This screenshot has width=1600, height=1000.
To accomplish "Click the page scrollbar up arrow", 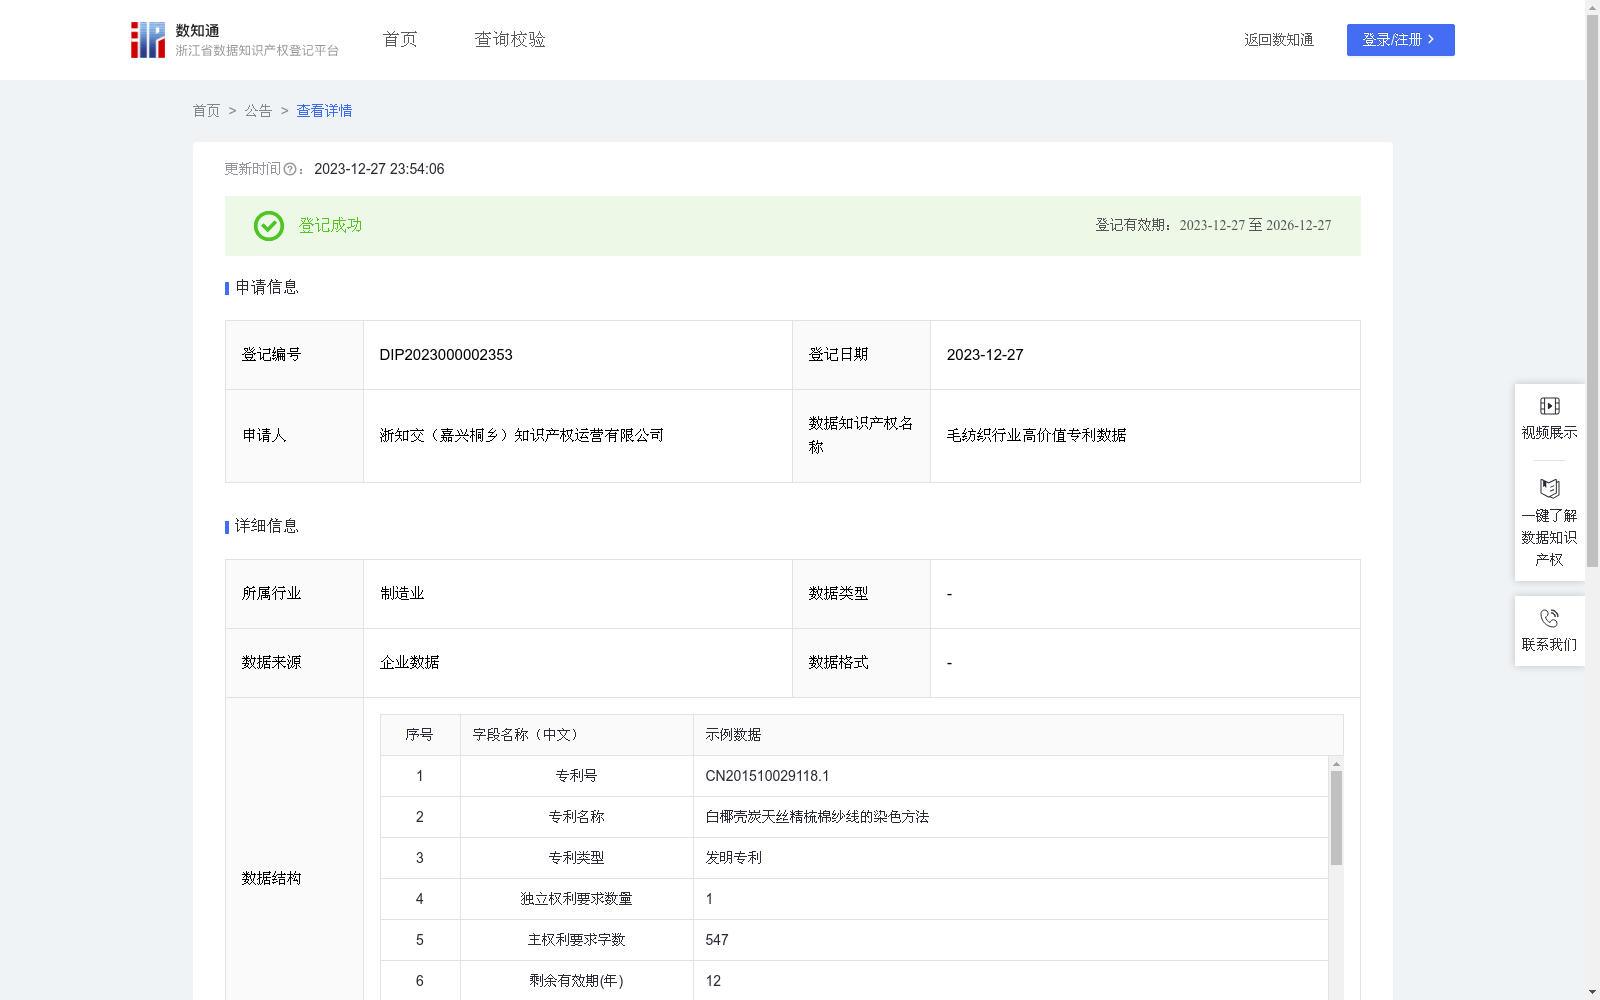I will pyautogui.click(x=1592, y=7).
